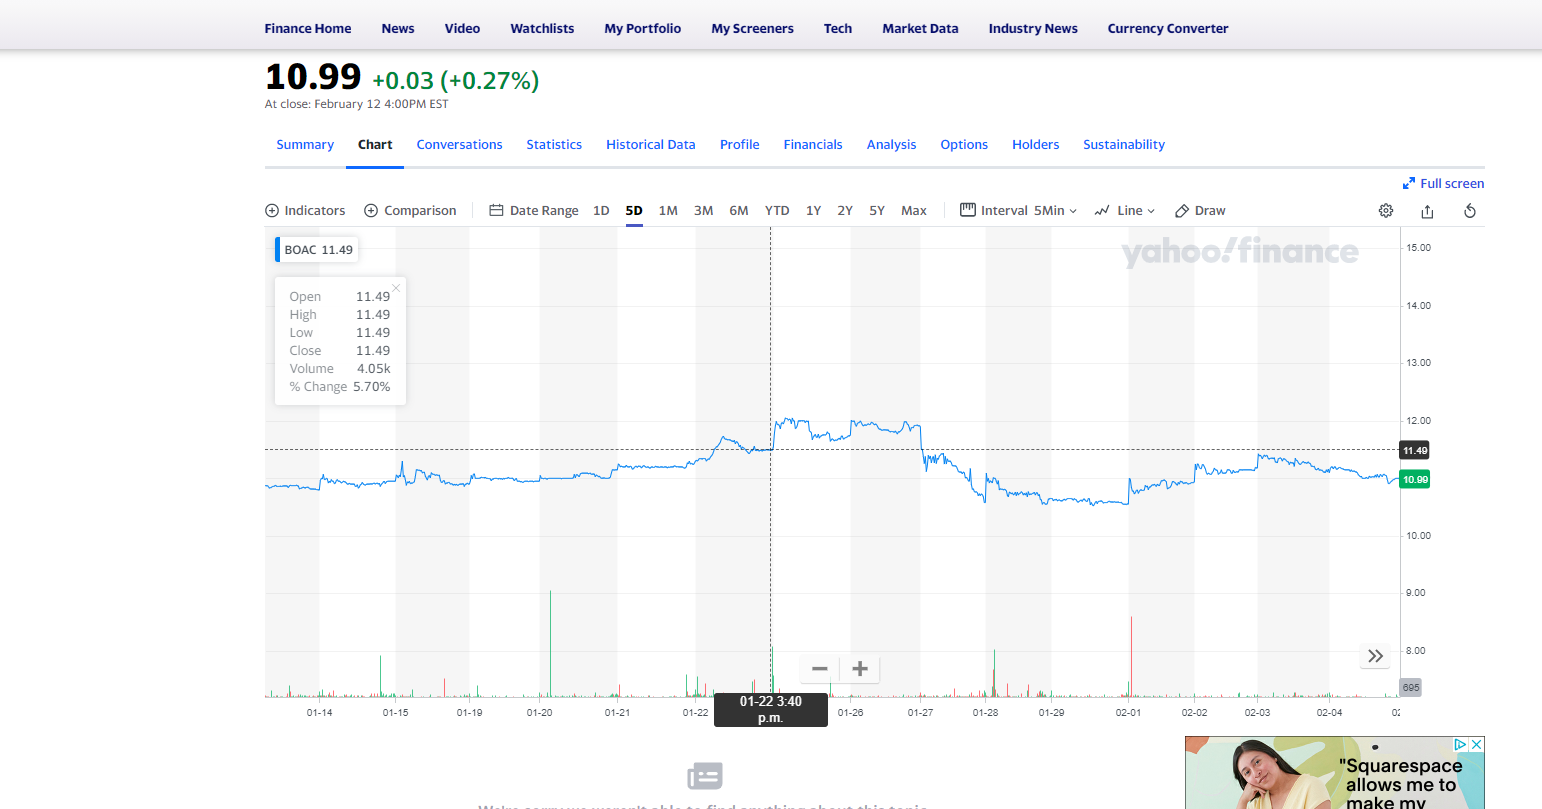Open the Video menu item
This screenshot has width=1542, height=809.
point(462,29)
